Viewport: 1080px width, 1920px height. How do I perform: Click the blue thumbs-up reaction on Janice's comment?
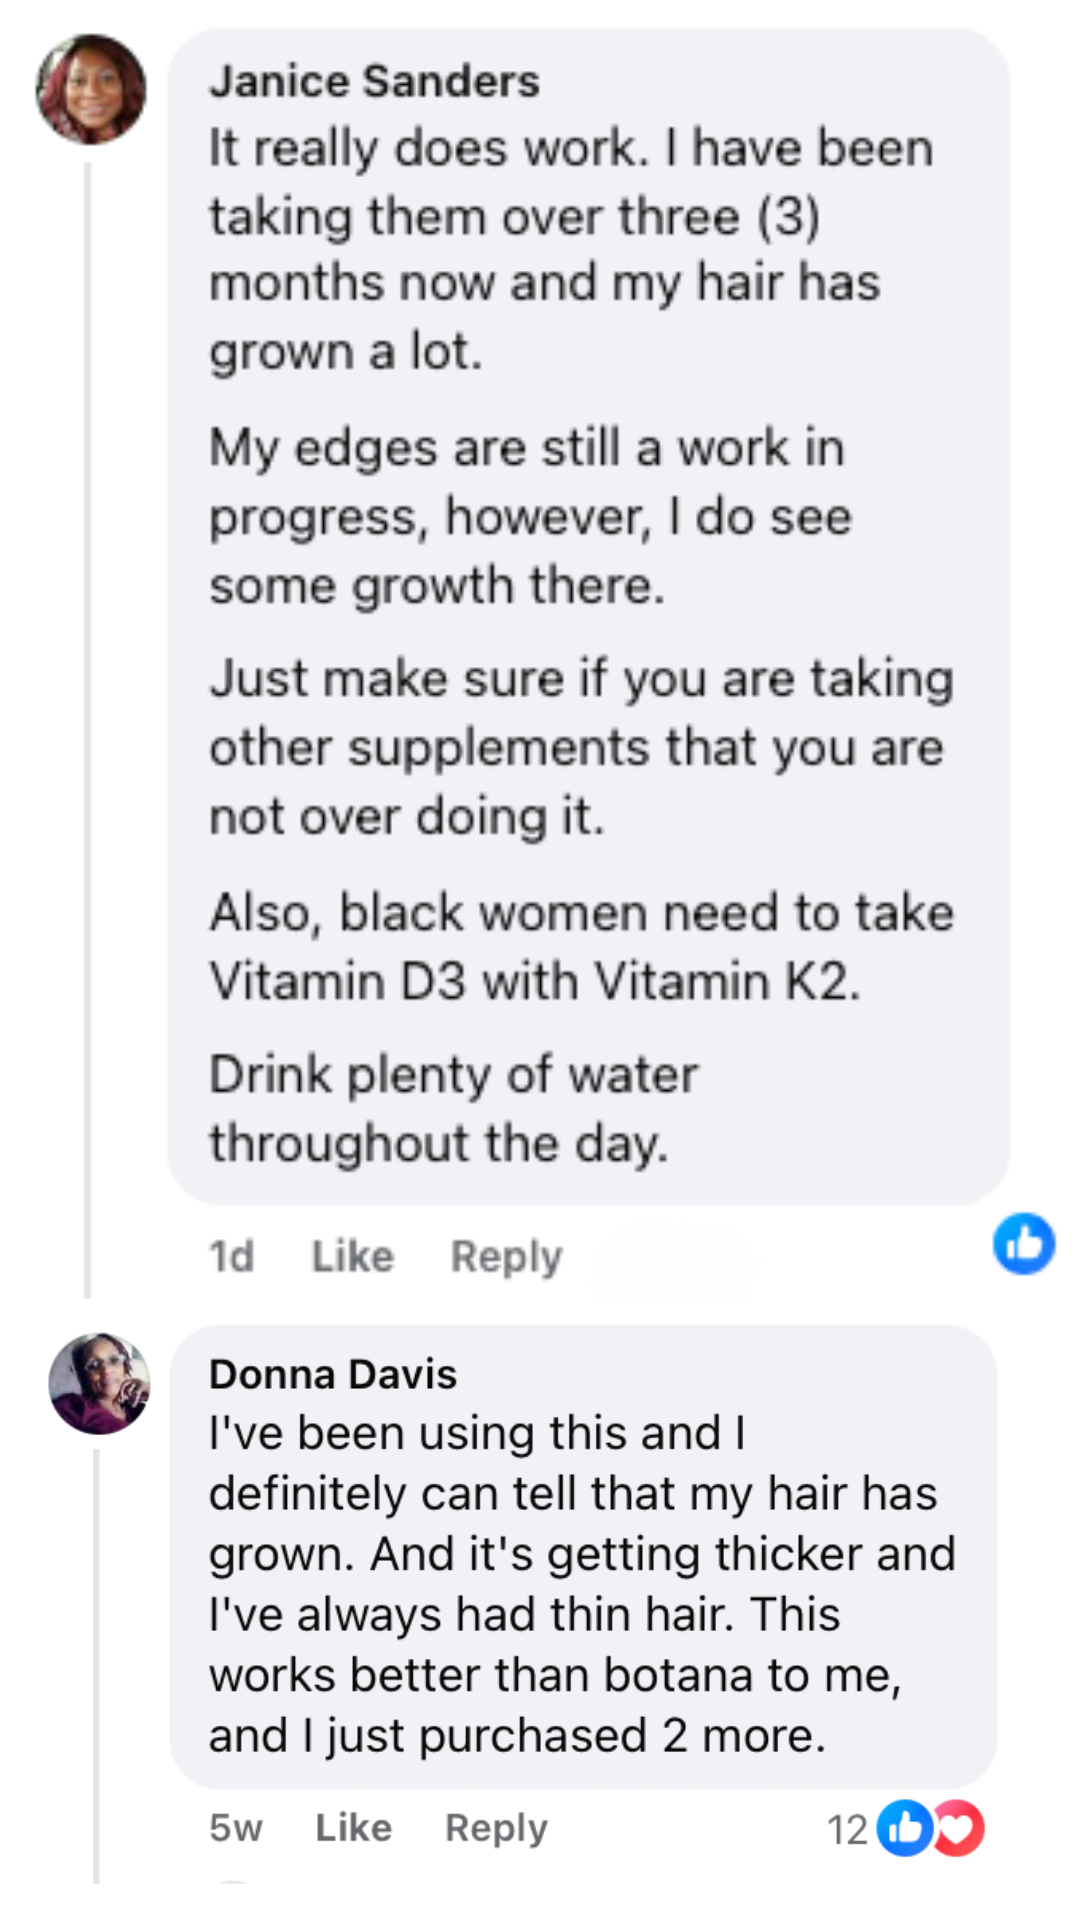(x=1023, y=1244)
